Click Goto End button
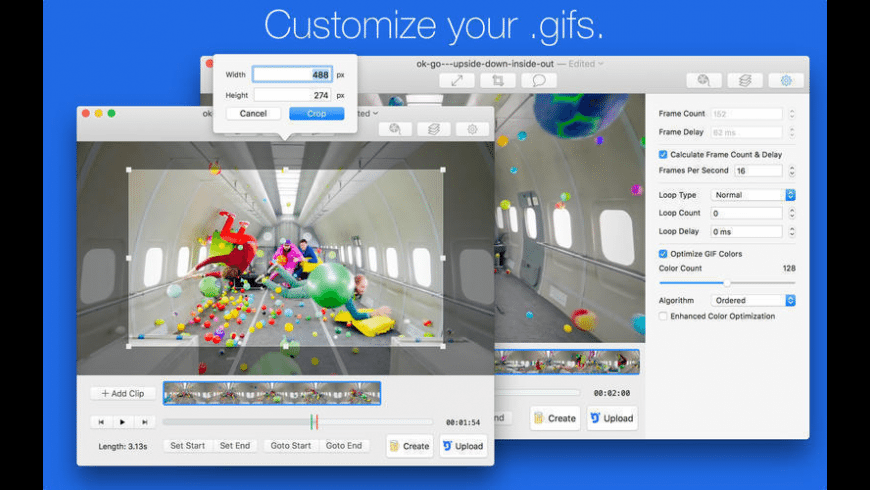Image resolution: width=870 pixels, height=490 pixels. coord(344,446)
